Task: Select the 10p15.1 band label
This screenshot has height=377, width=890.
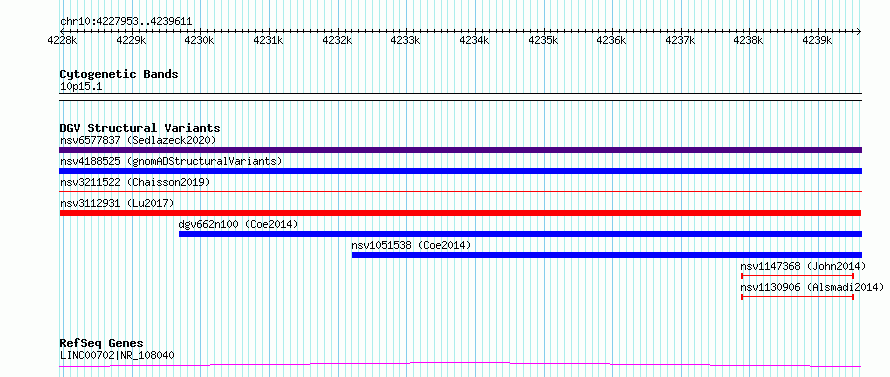Action: pos(81,87)
